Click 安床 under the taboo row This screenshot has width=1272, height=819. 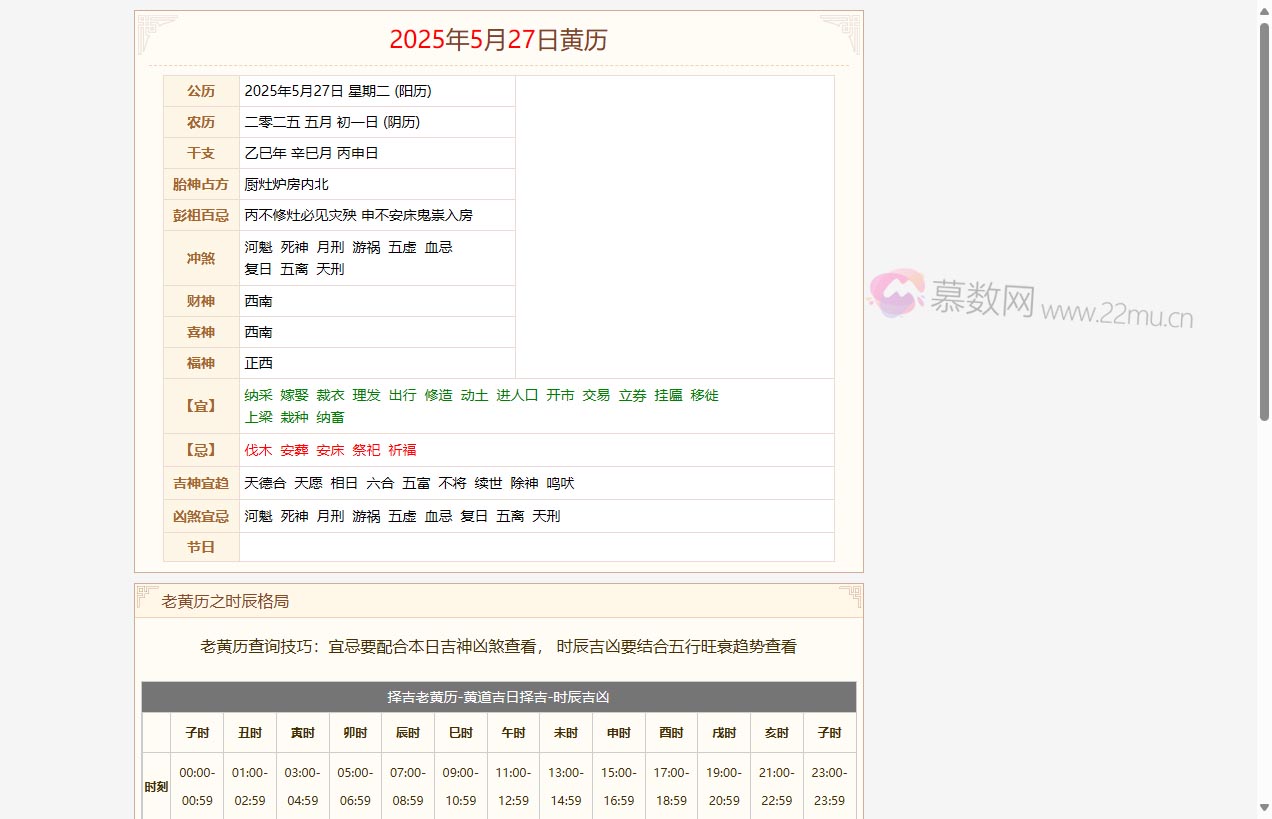330,450
